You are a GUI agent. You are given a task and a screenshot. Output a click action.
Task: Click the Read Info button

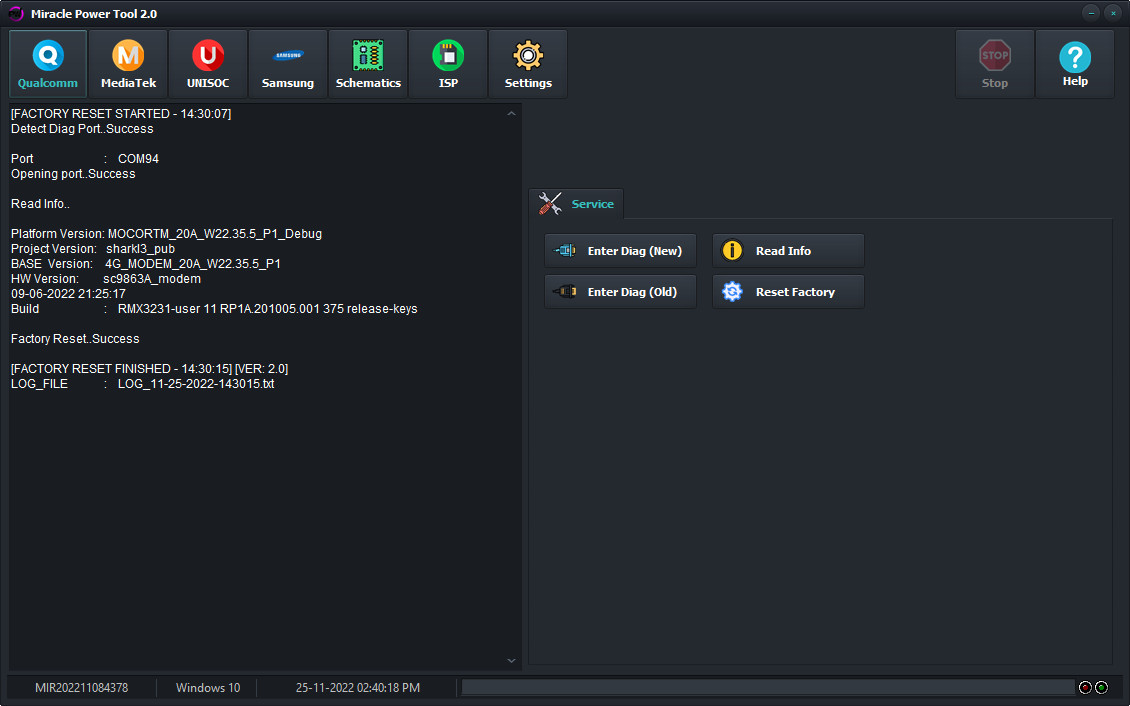click(x=788, y=251)
